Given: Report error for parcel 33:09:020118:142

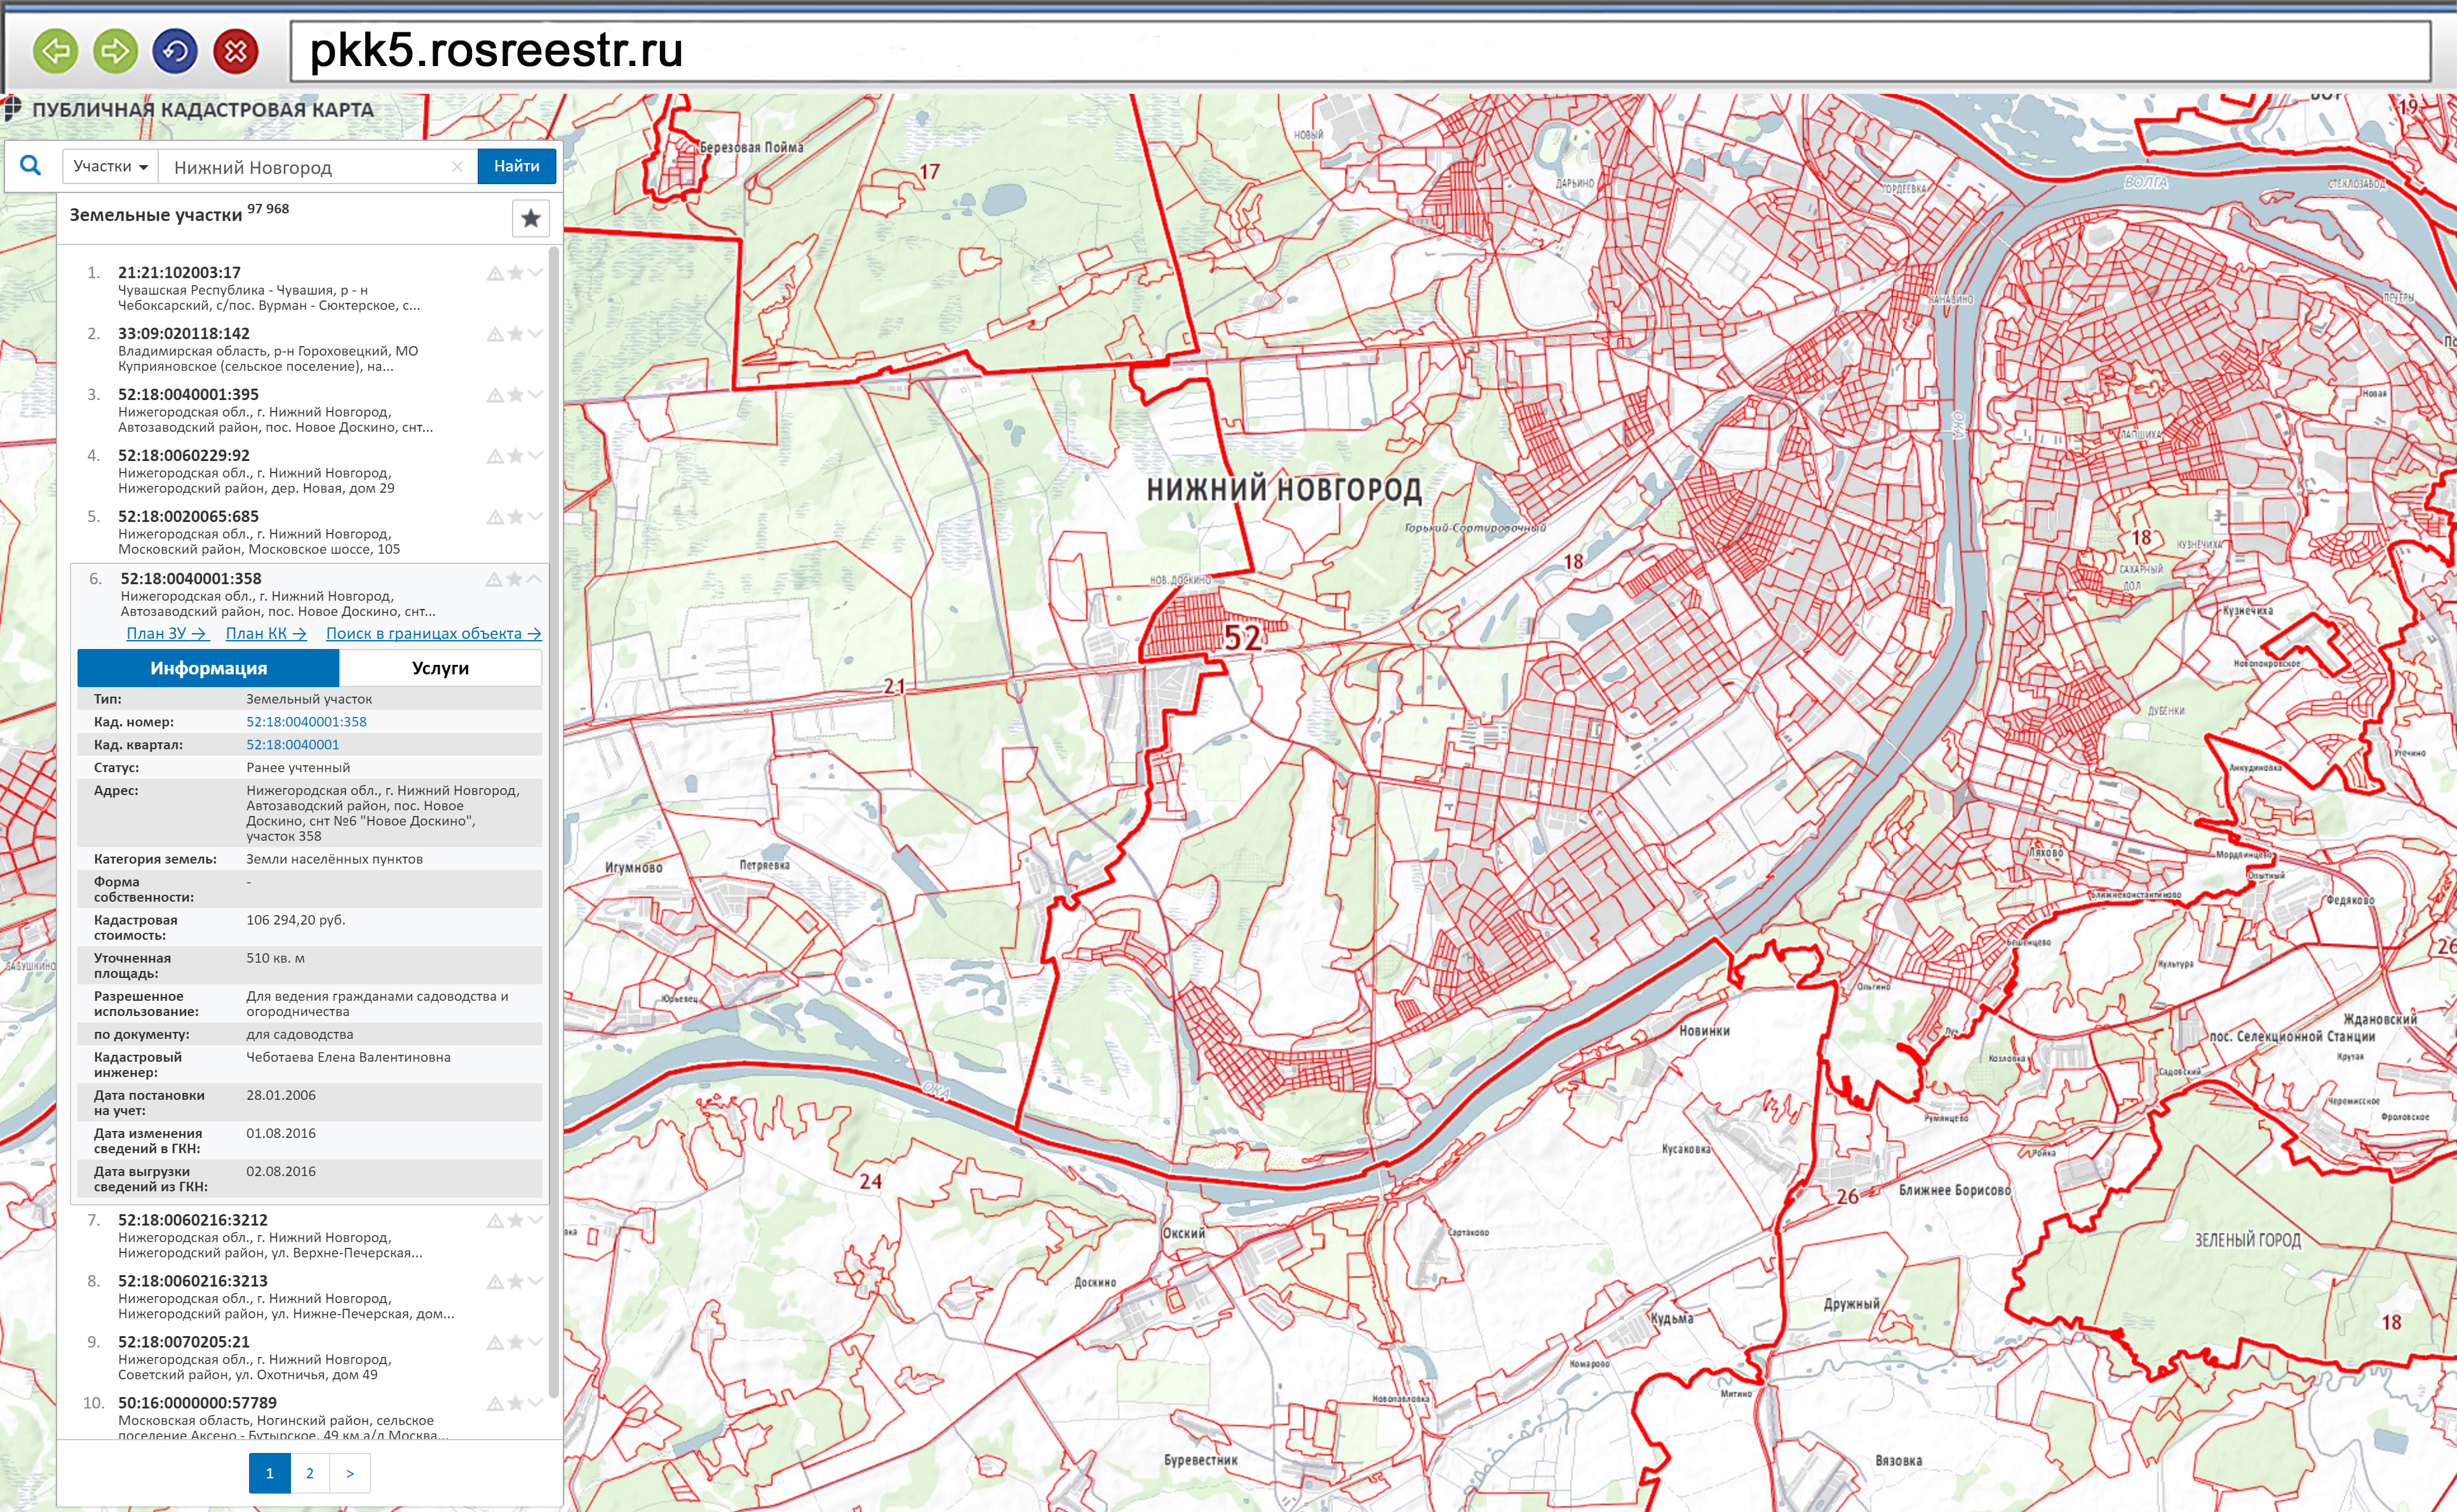Looking at the screenshot, I should pos(495,334).
